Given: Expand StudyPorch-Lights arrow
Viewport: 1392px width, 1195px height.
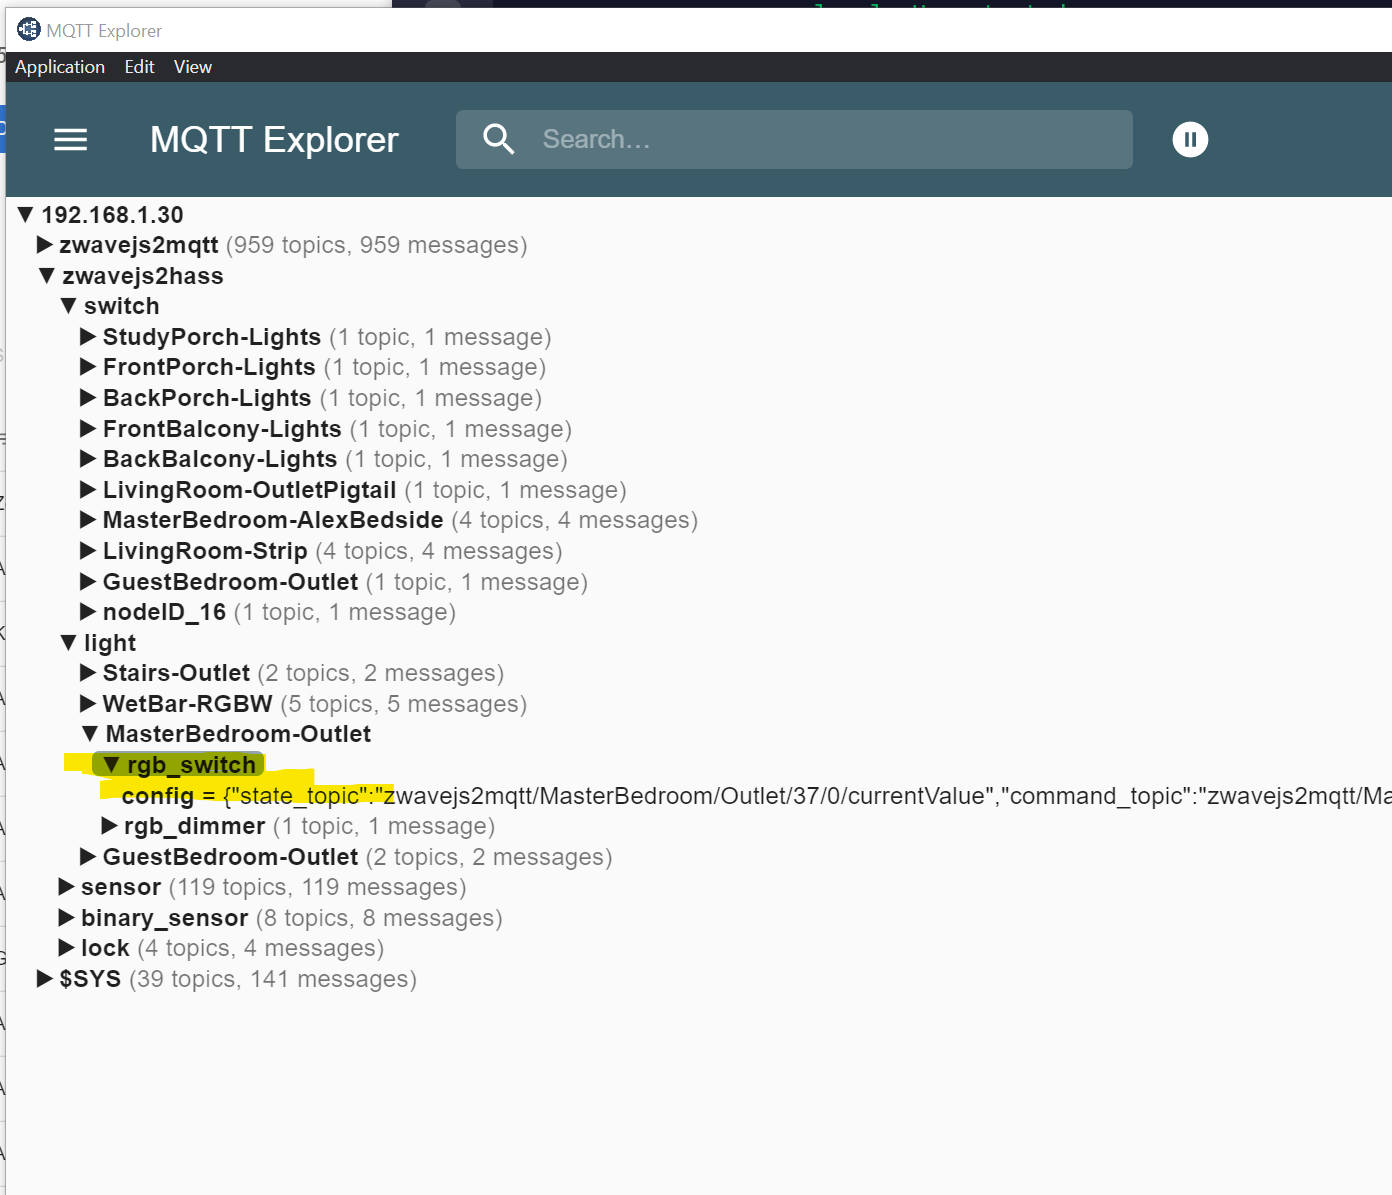Looking at the screenshot, I should (x=88, y=336).
